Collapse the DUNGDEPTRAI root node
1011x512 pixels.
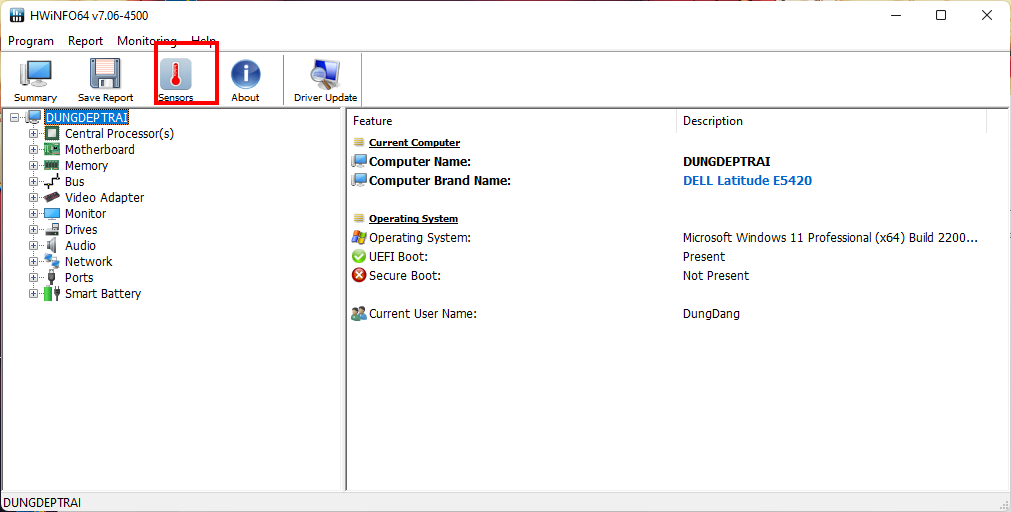click(15, 118)
